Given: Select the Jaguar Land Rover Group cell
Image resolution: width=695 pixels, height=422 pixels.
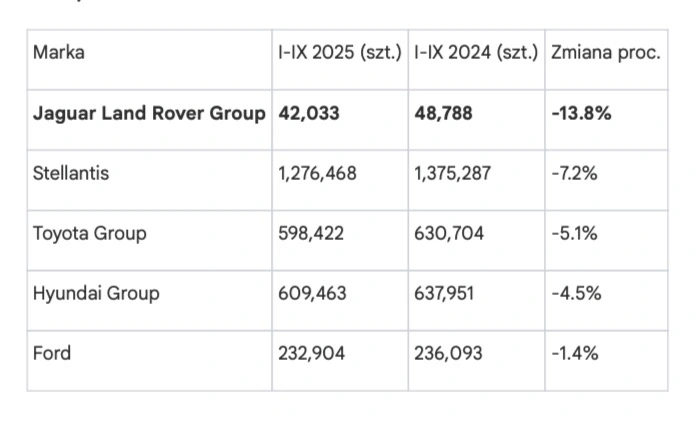Looking at the screenshot, I should coord(149,113).
